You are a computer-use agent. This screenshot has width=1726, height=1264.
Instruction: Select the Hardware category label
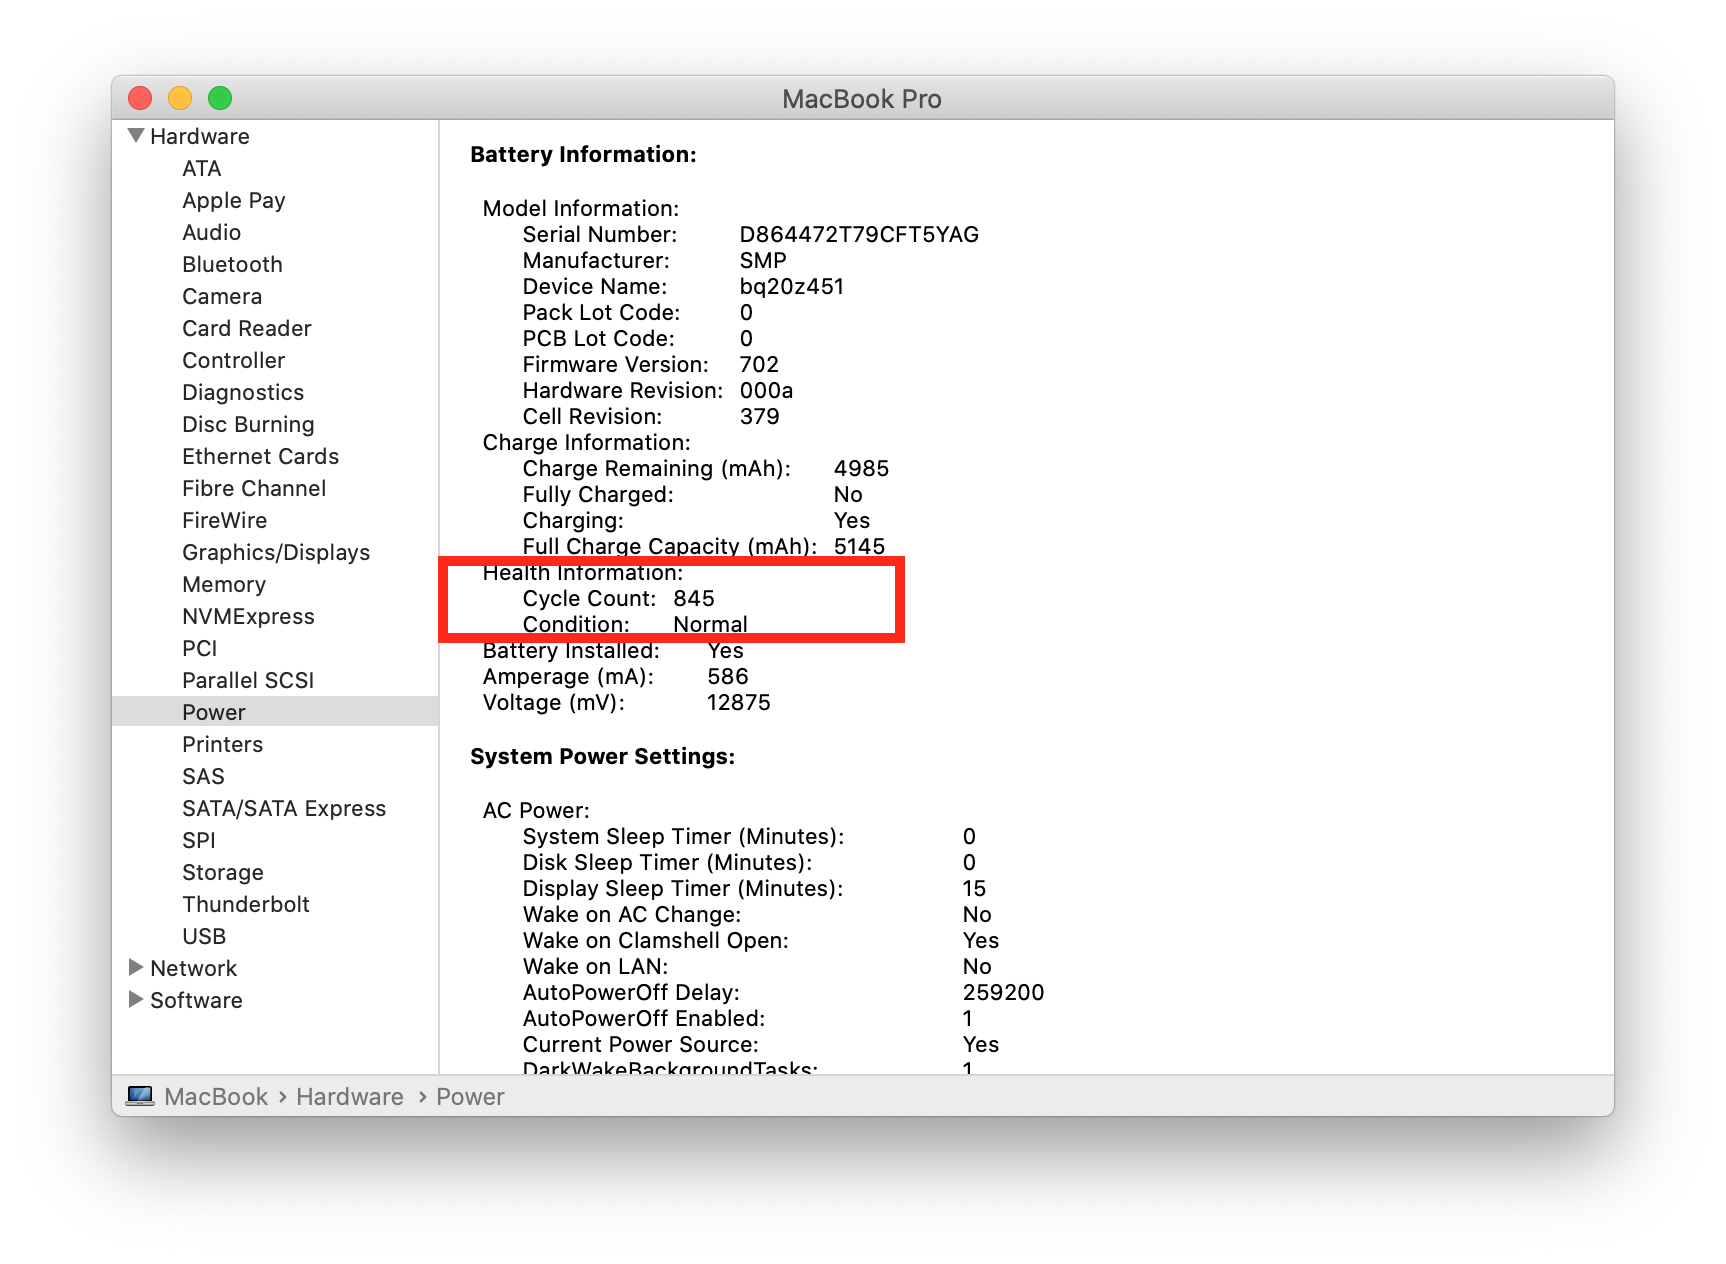click(200, 136)
